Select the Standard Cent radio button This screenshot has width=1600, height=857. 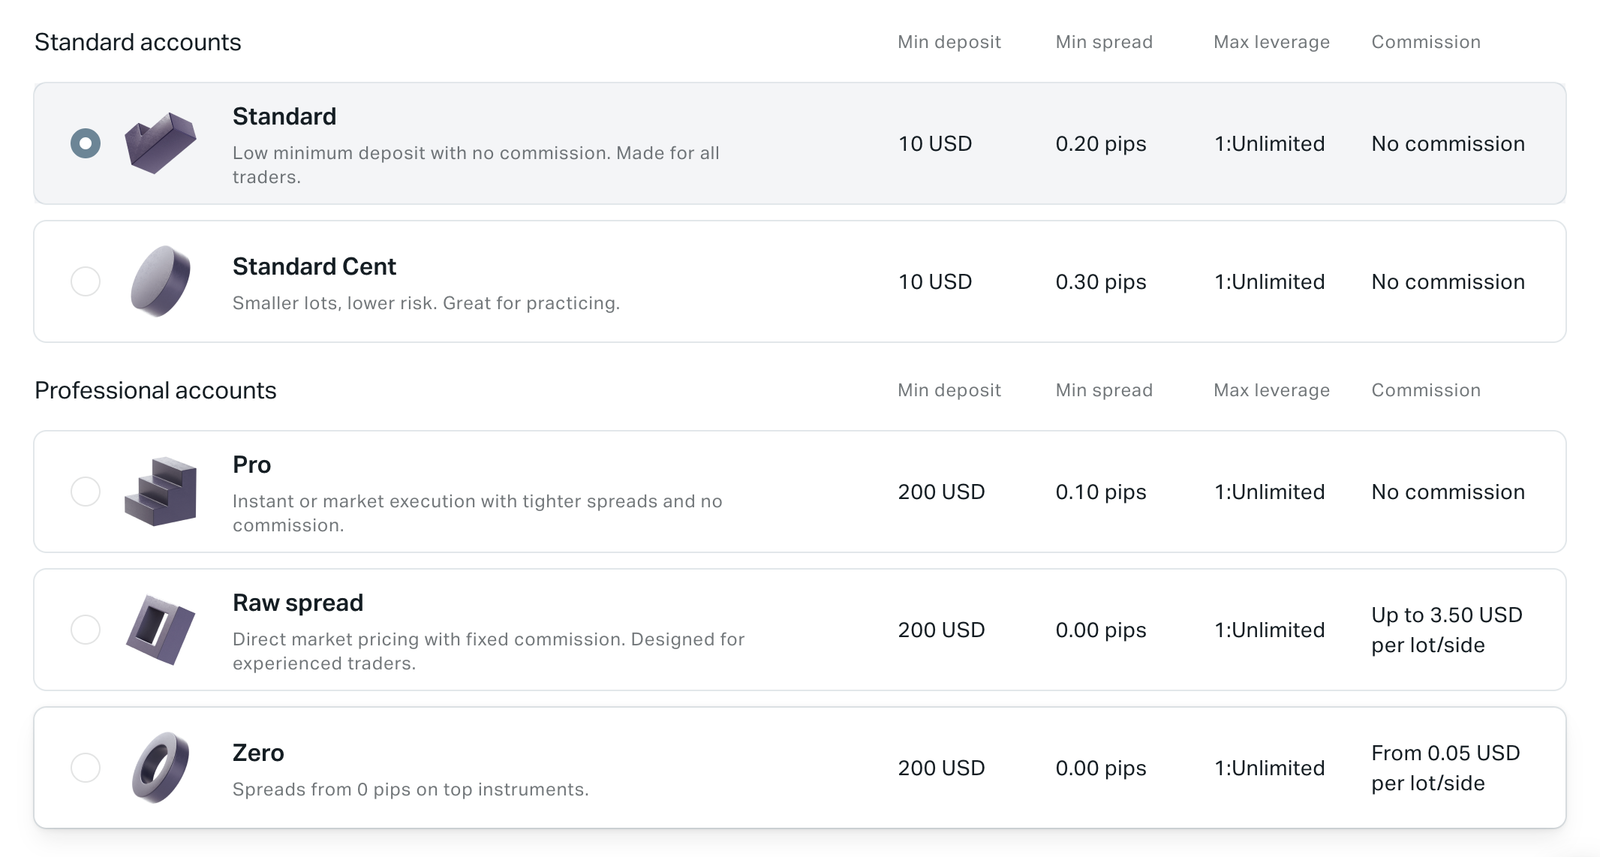[x=86, y=281]
